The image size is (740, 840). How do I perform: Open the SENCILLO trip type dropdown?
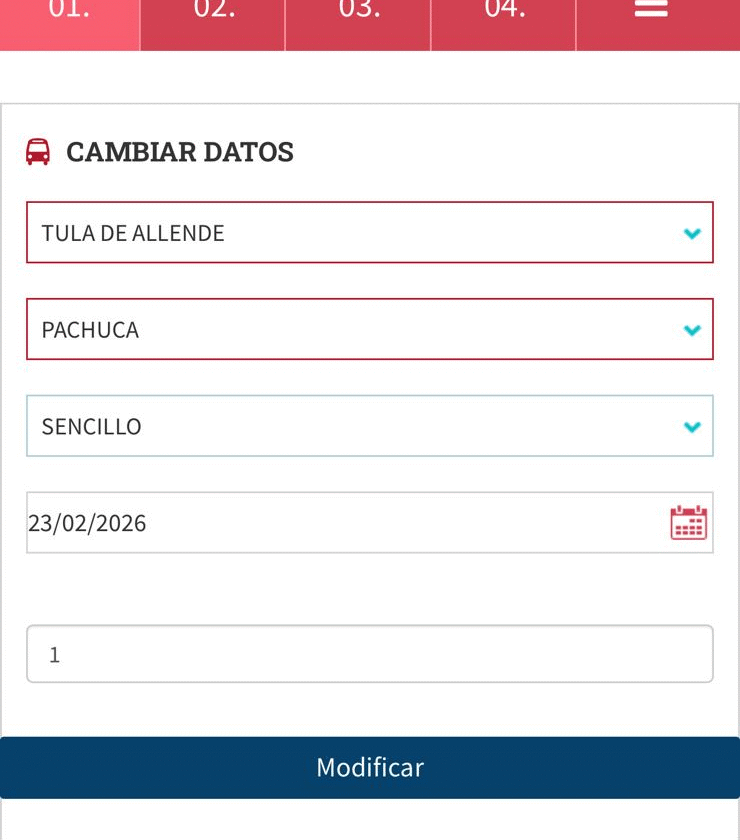(x=370, y=426)
